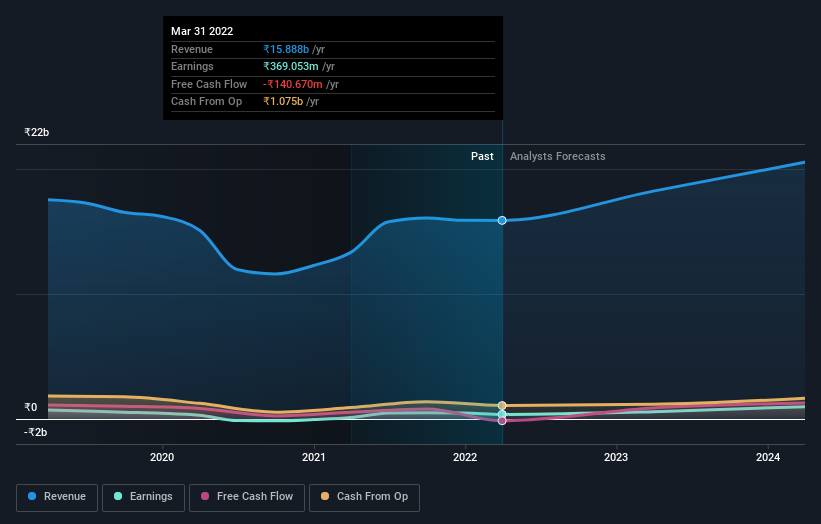Select the Revenue data point marker on the chart
Image resolution: width=821 pixels, height=524 pixels.
[502, 220]
